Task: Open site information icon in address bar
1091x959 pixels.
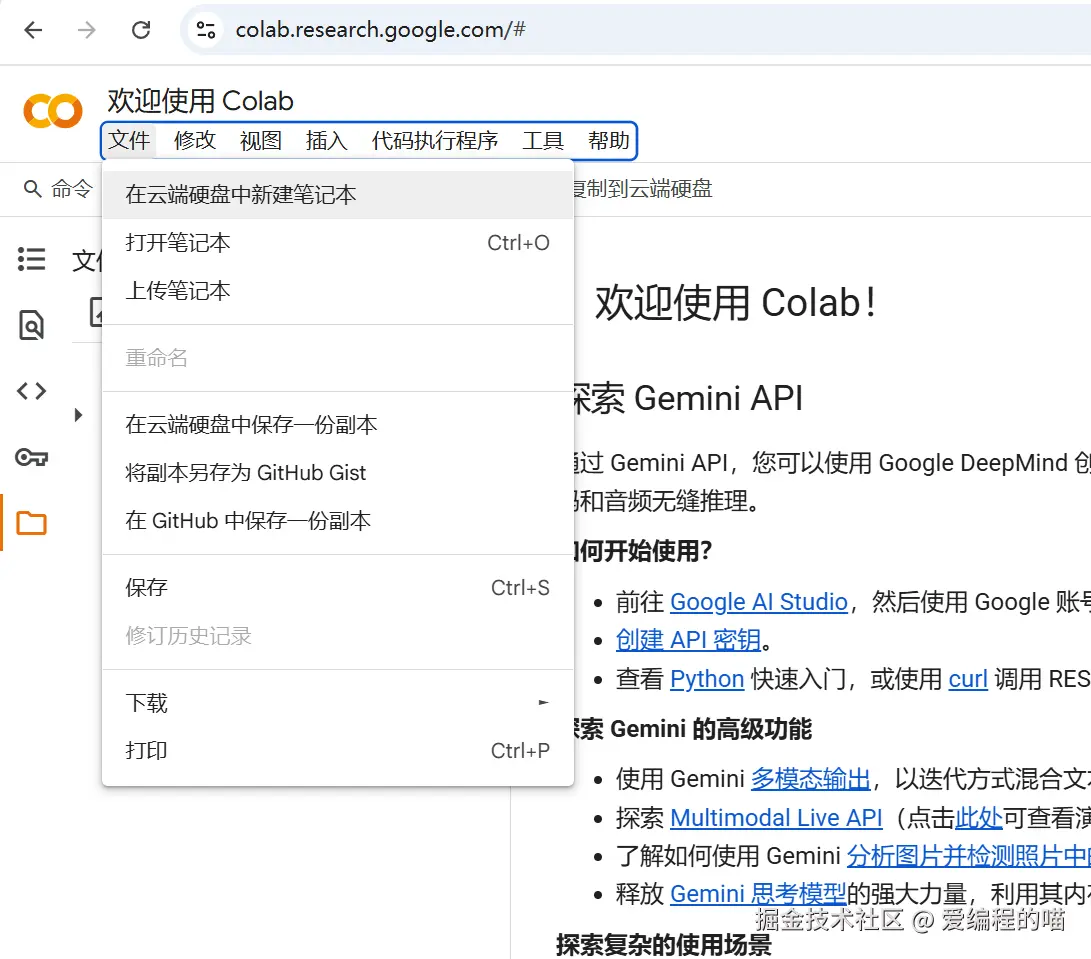Action: [206, 30]
